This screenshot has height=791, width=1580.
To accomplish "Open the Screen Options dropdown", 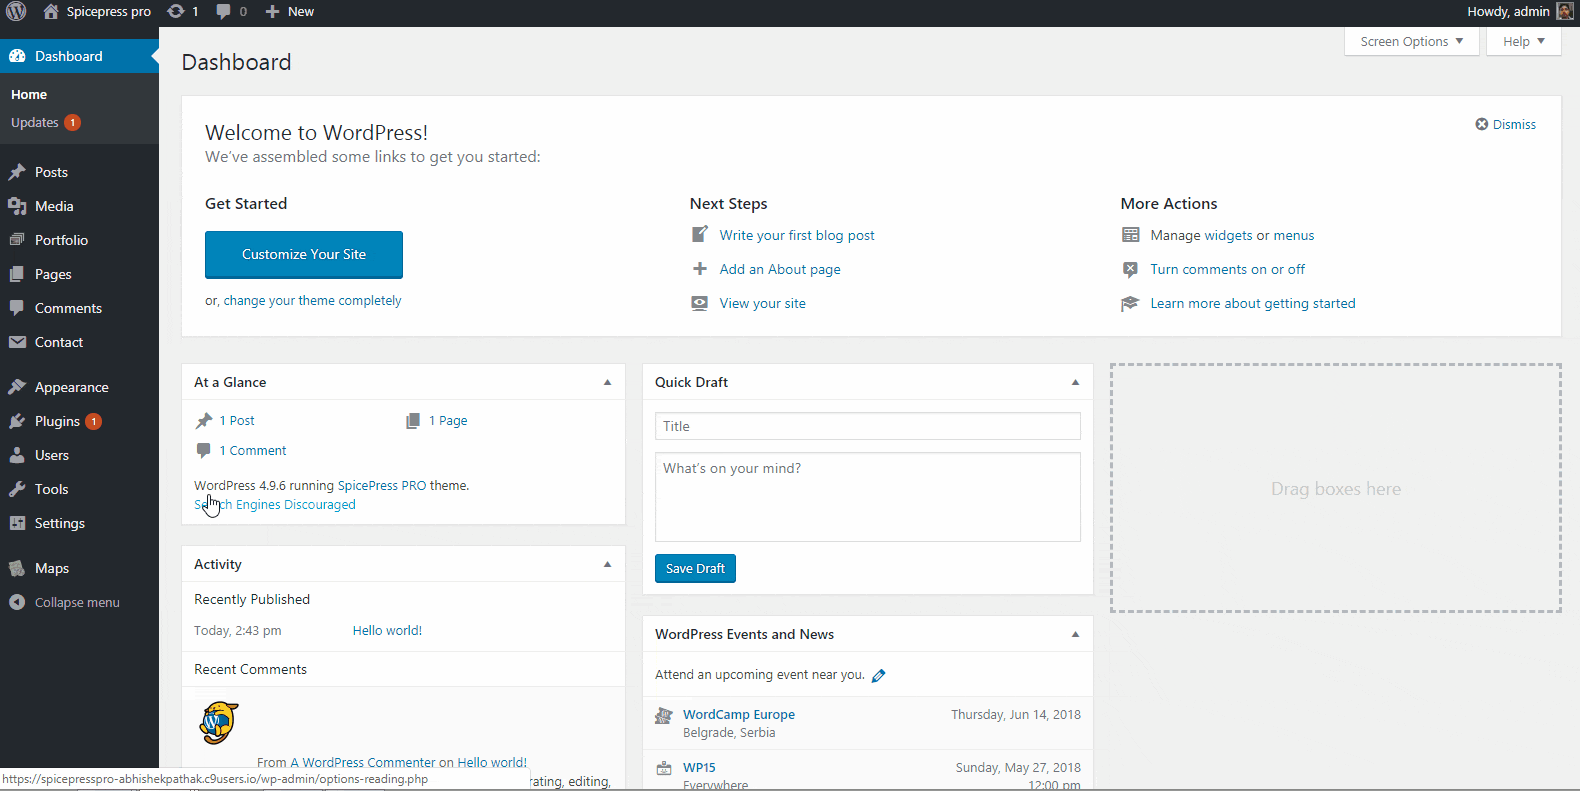I will (x=1412, y=41).
